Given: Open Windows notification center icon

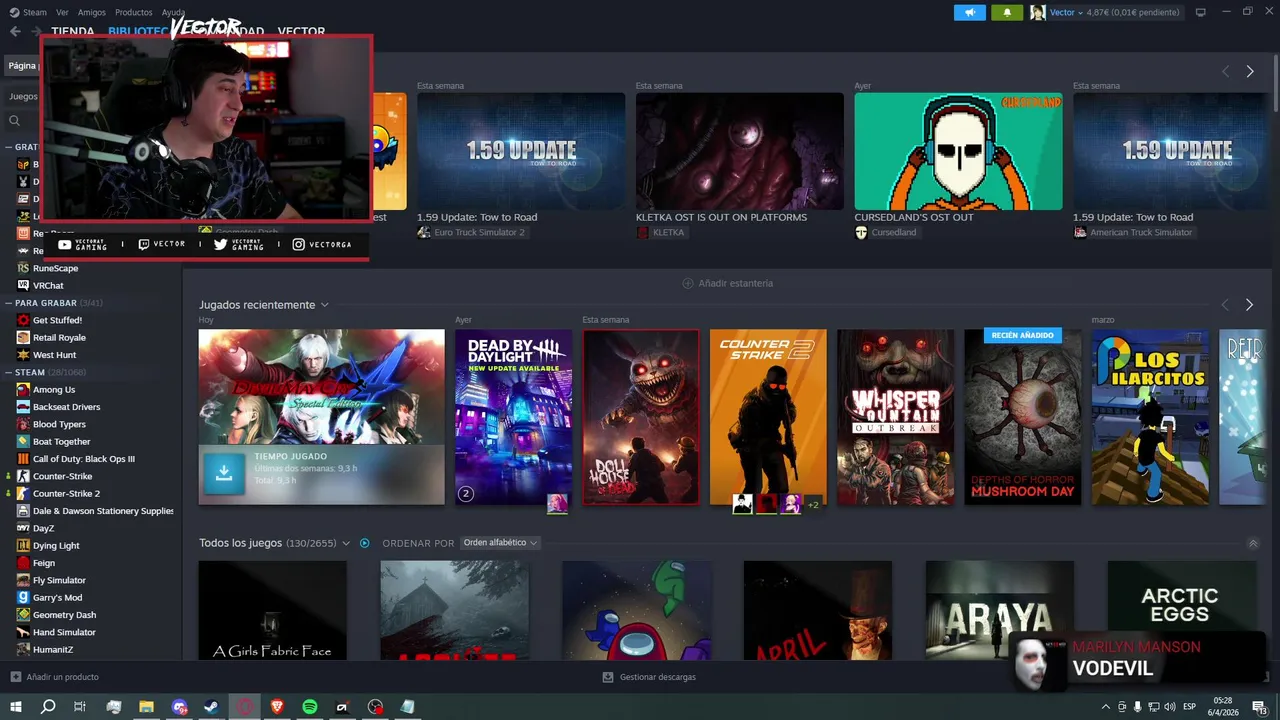Looking at the screenshot, I should [x=1260, y=707].
